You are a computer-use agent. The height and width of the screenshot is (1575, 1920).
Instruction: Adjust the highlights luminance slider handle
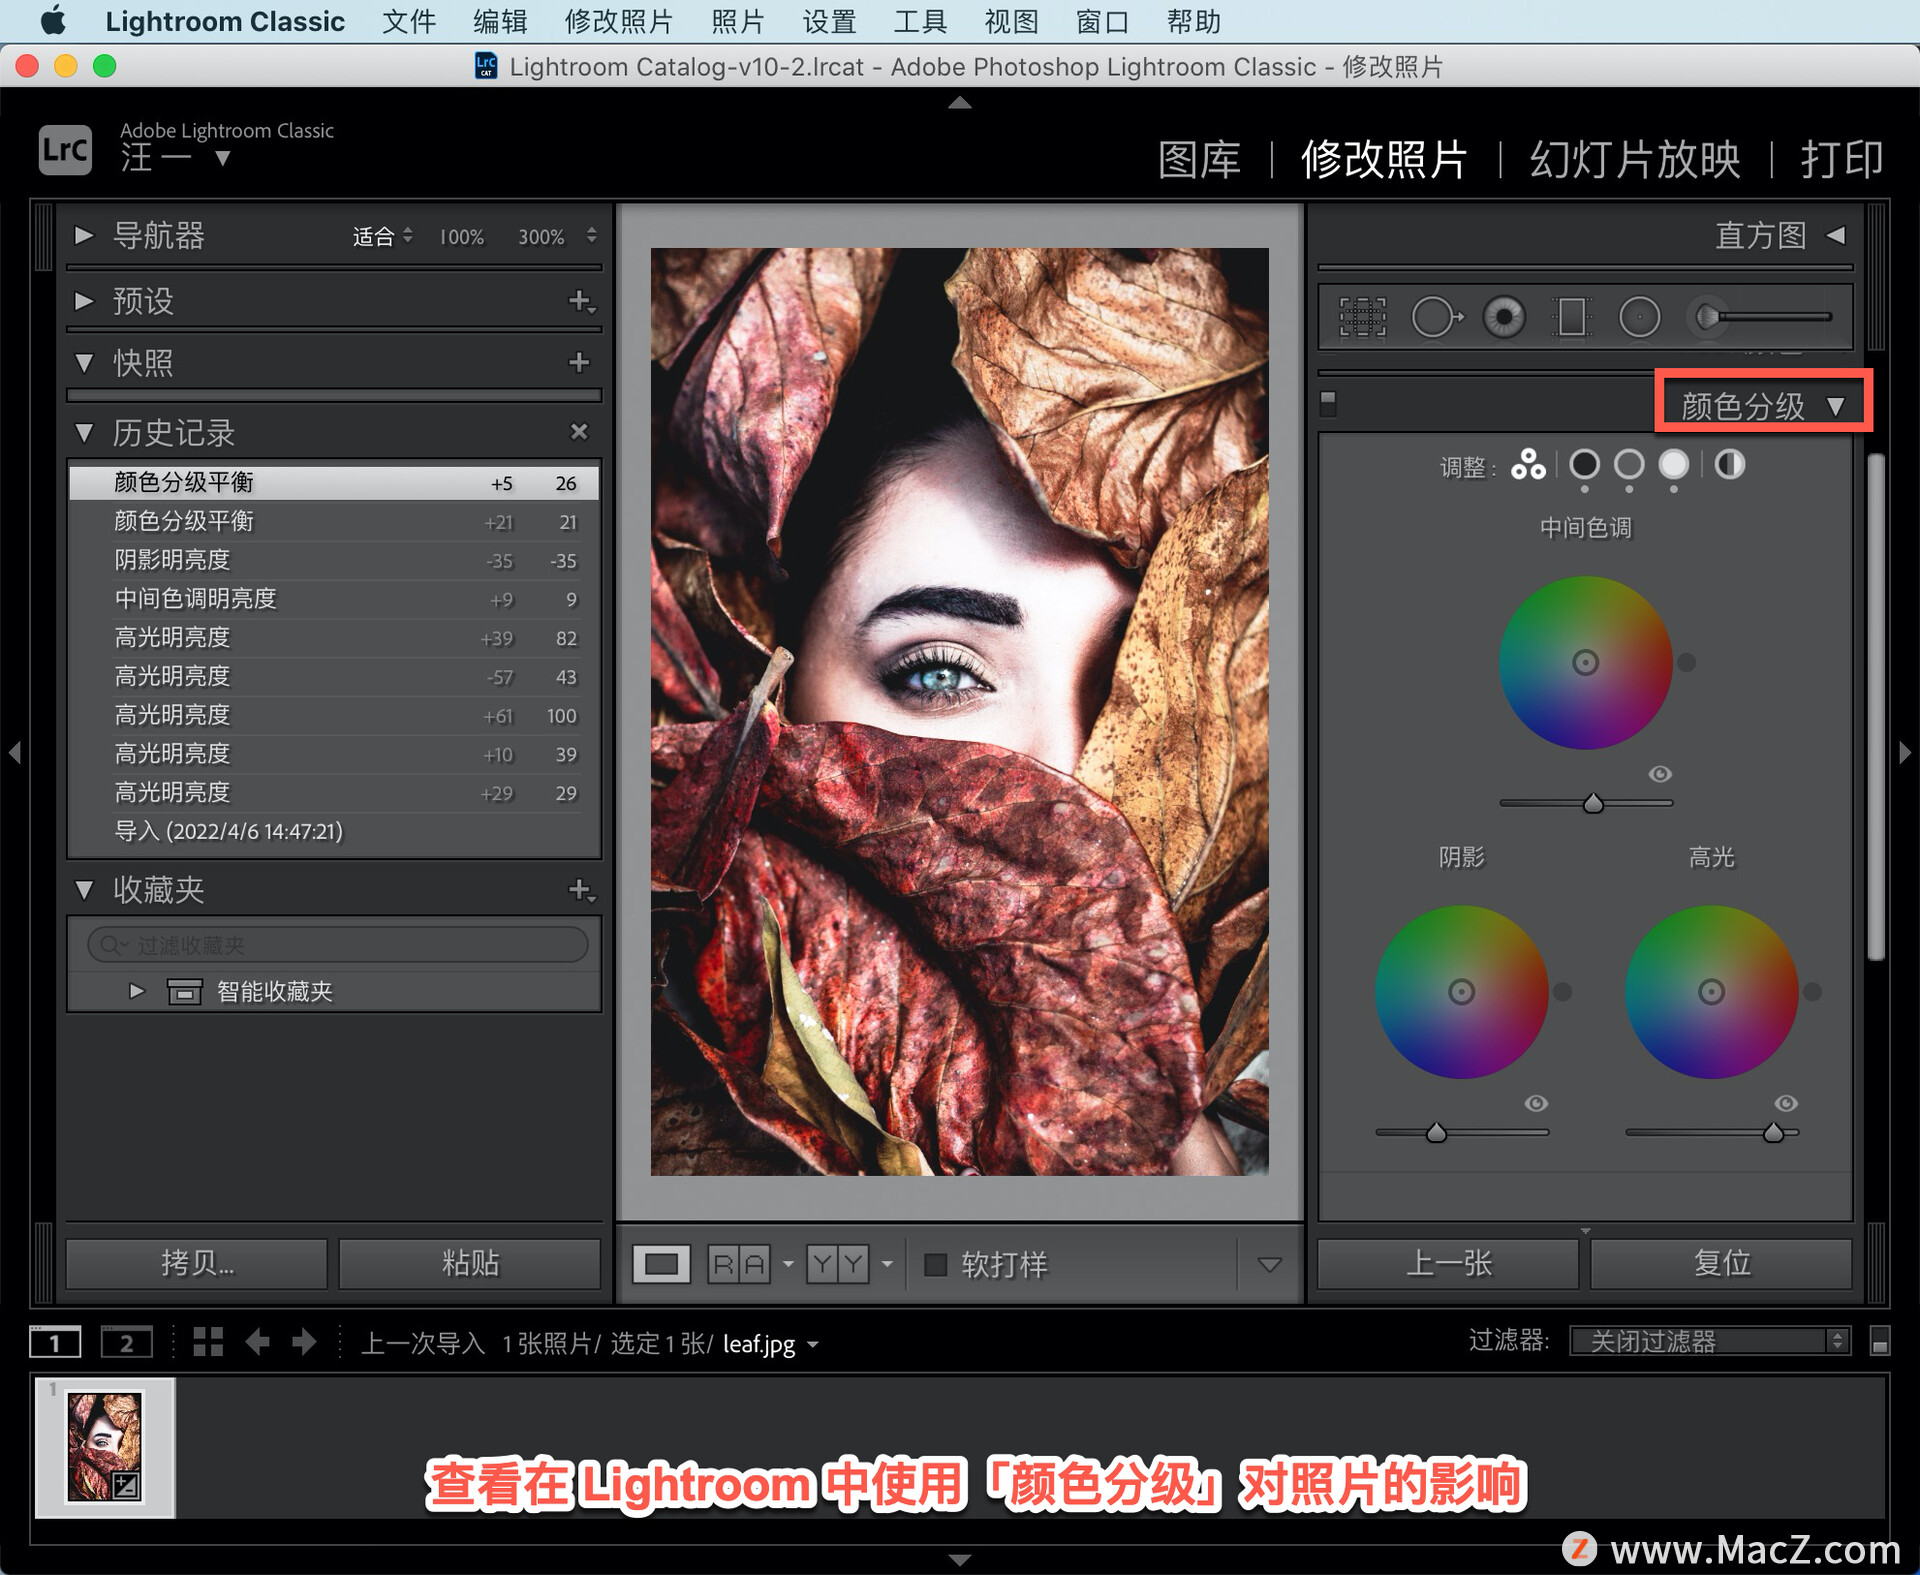click(x=1773, y=1133)
